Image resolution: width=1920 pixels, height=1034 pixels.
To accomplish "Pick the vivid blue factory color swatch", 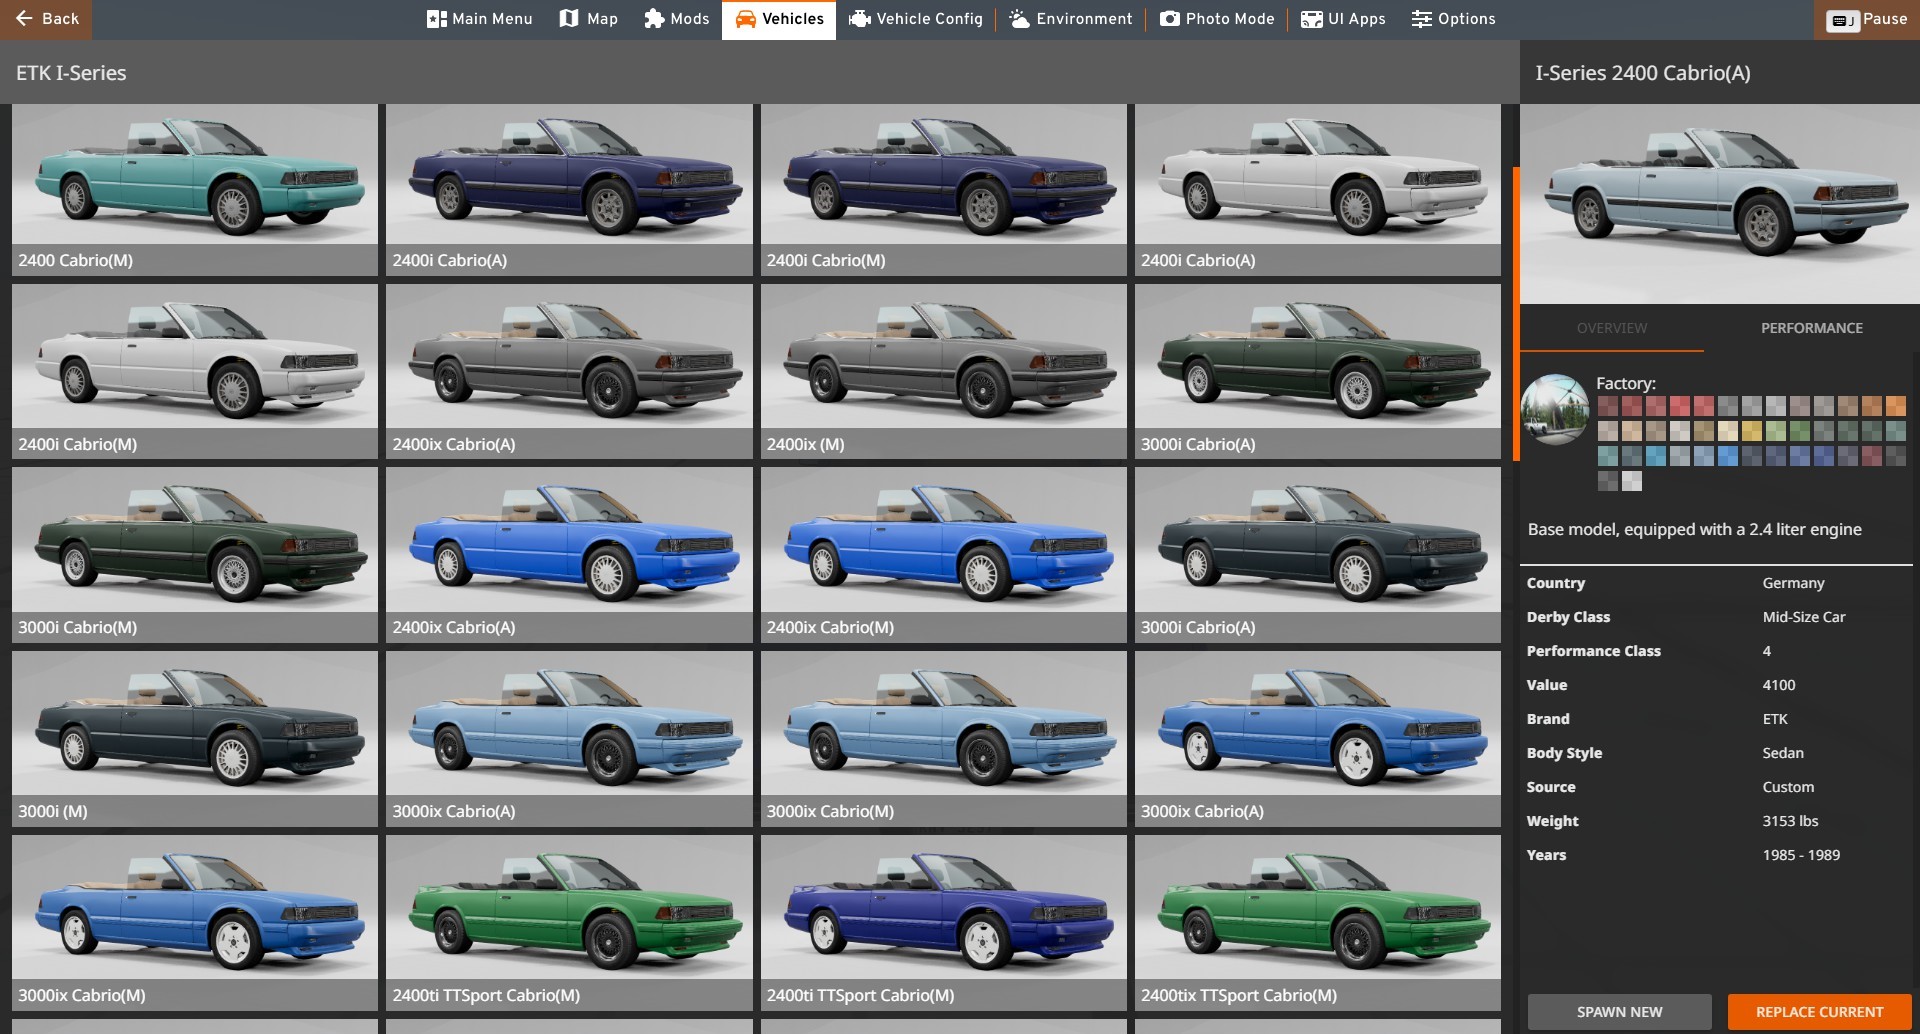I will click(1728, 456).
